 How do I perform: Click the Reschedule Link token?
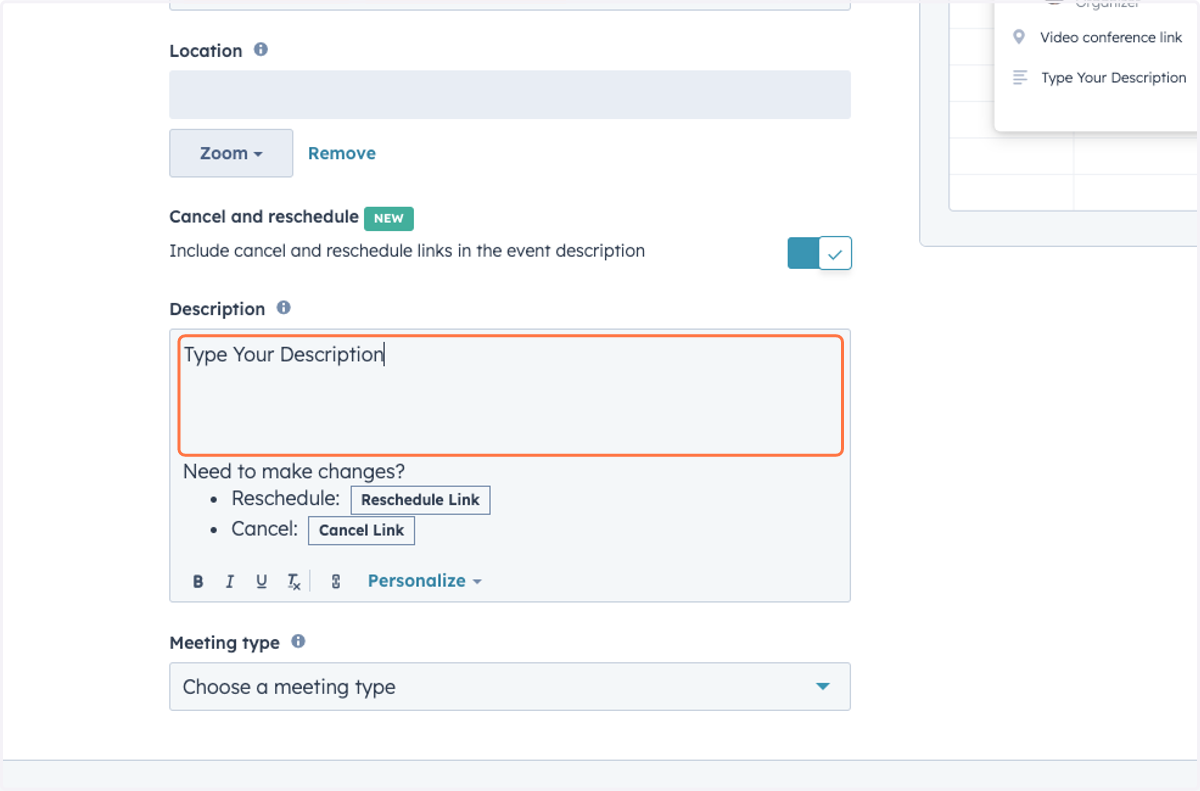(x=421, y=500)
